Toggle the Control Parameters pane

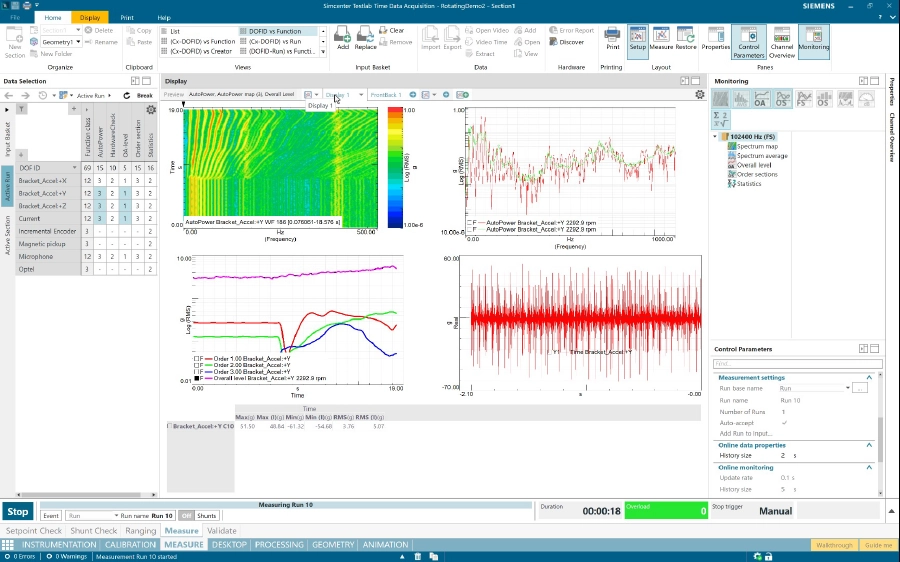(x=747, y=40)
